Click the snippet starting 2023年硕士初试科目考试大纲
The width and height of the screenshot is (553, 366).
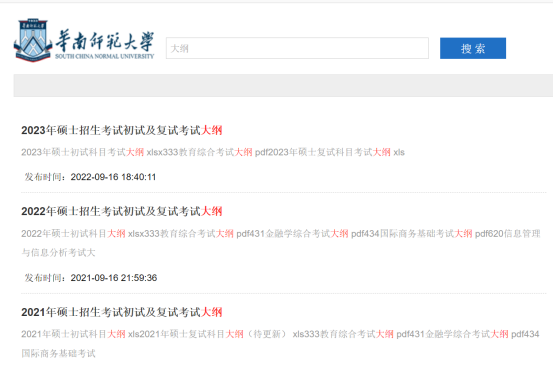213,152
